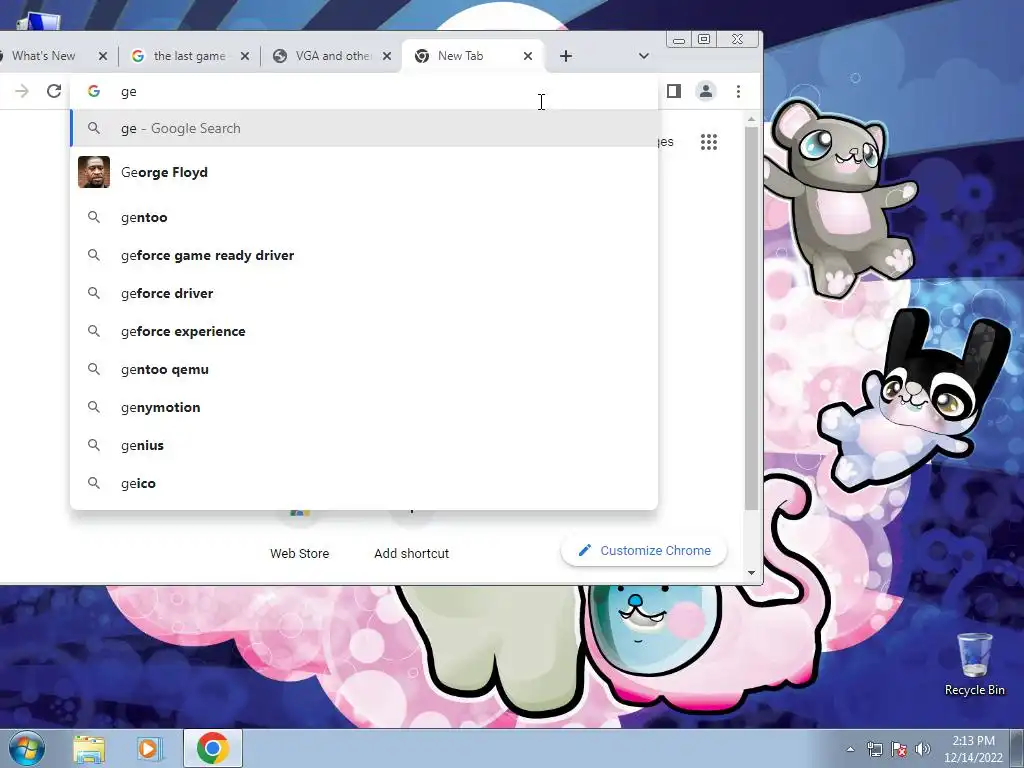
Task: Click the taskbar clock showing 2:13 PM
Action: coord(973,749)
